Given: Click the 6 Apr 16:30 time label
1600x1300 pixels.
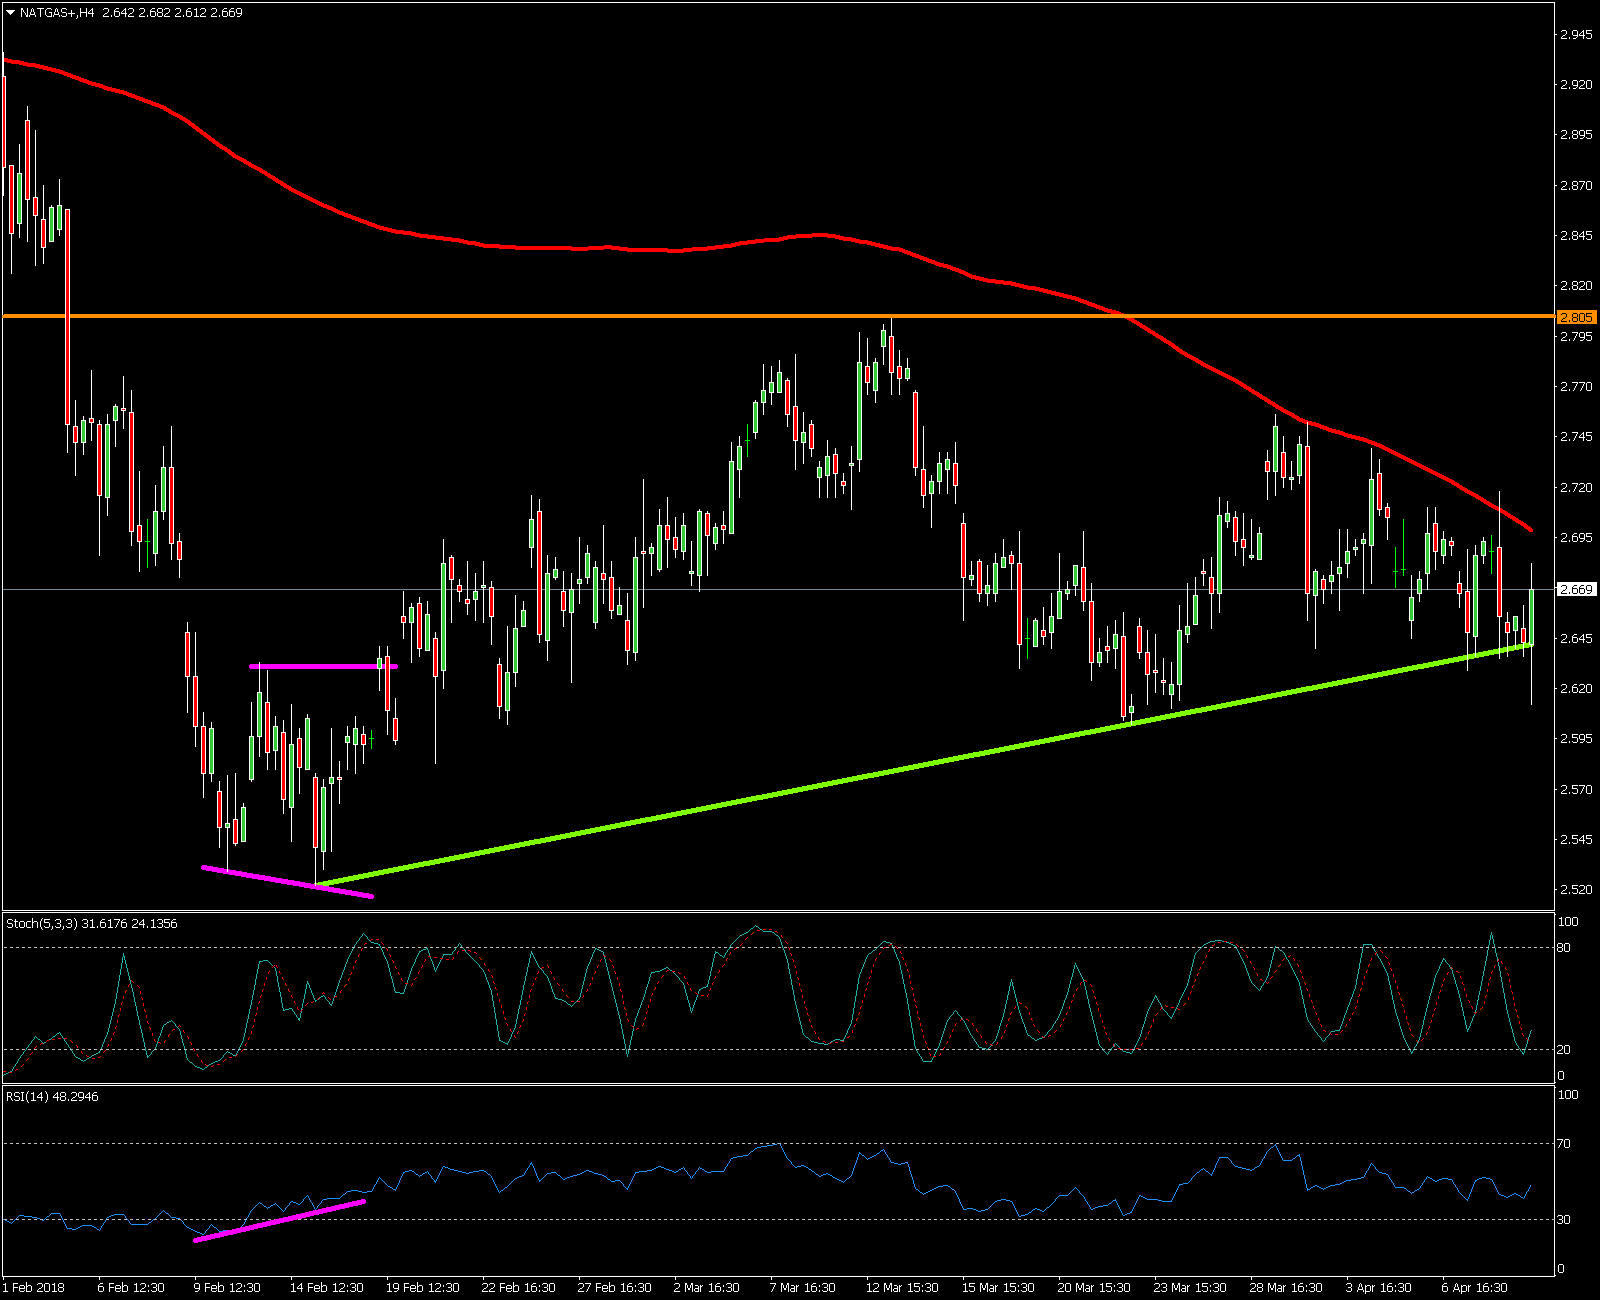Looking at the screenshot, I should point(1474,1287).
